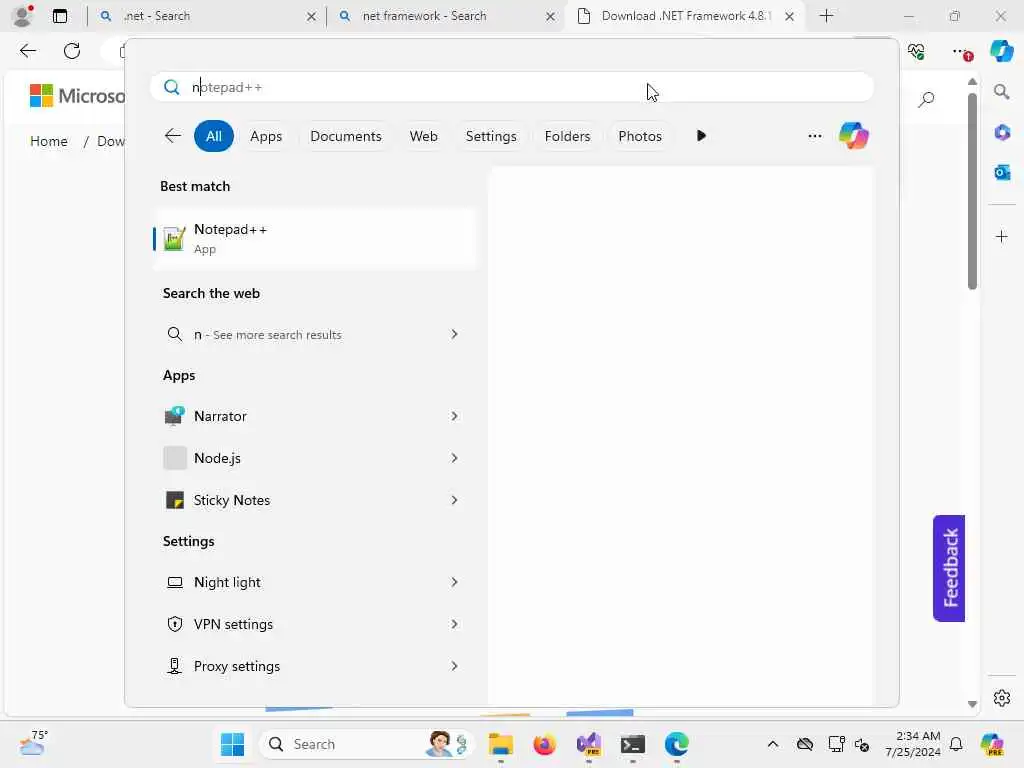Open Edge browser essentials heart icon
Viewport: 1024px width, 768px height.
click(916, 52)
